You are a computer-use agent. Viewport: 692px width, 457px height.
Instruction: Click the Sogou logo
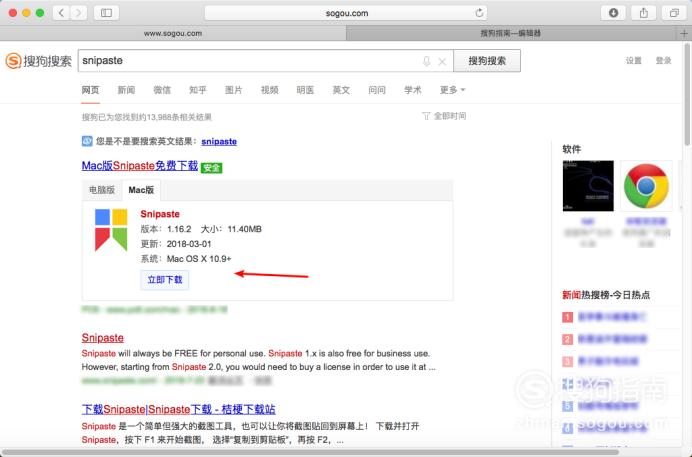pos(38,61)
